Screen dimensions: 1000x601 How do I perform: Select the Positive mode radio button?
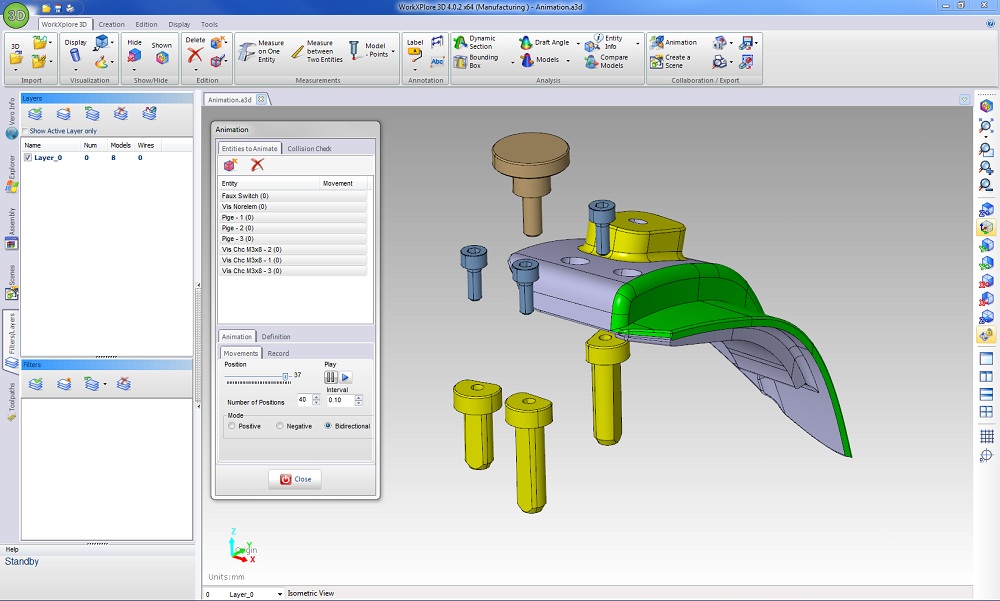(x=233, y=426)
